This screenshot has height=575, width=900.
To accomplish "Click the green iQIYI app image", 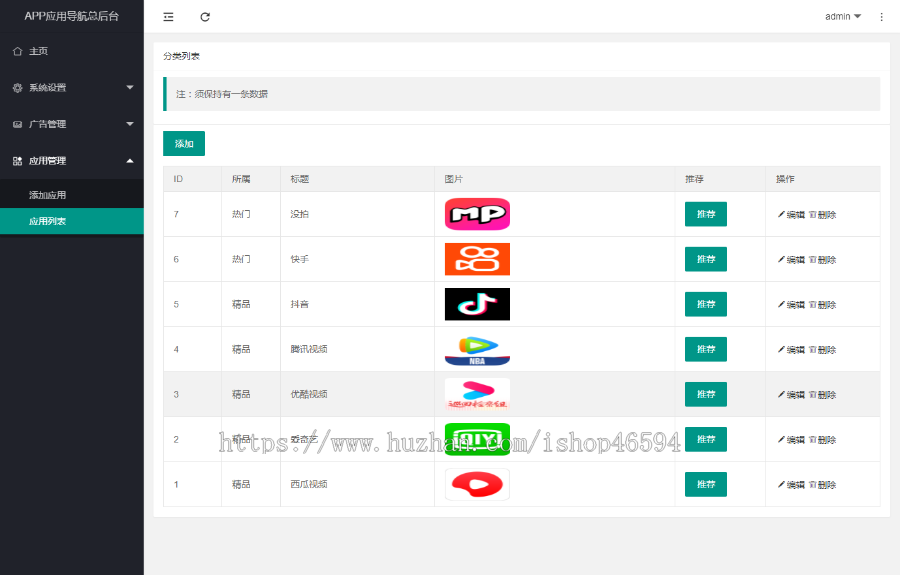I will click(477, 439).
